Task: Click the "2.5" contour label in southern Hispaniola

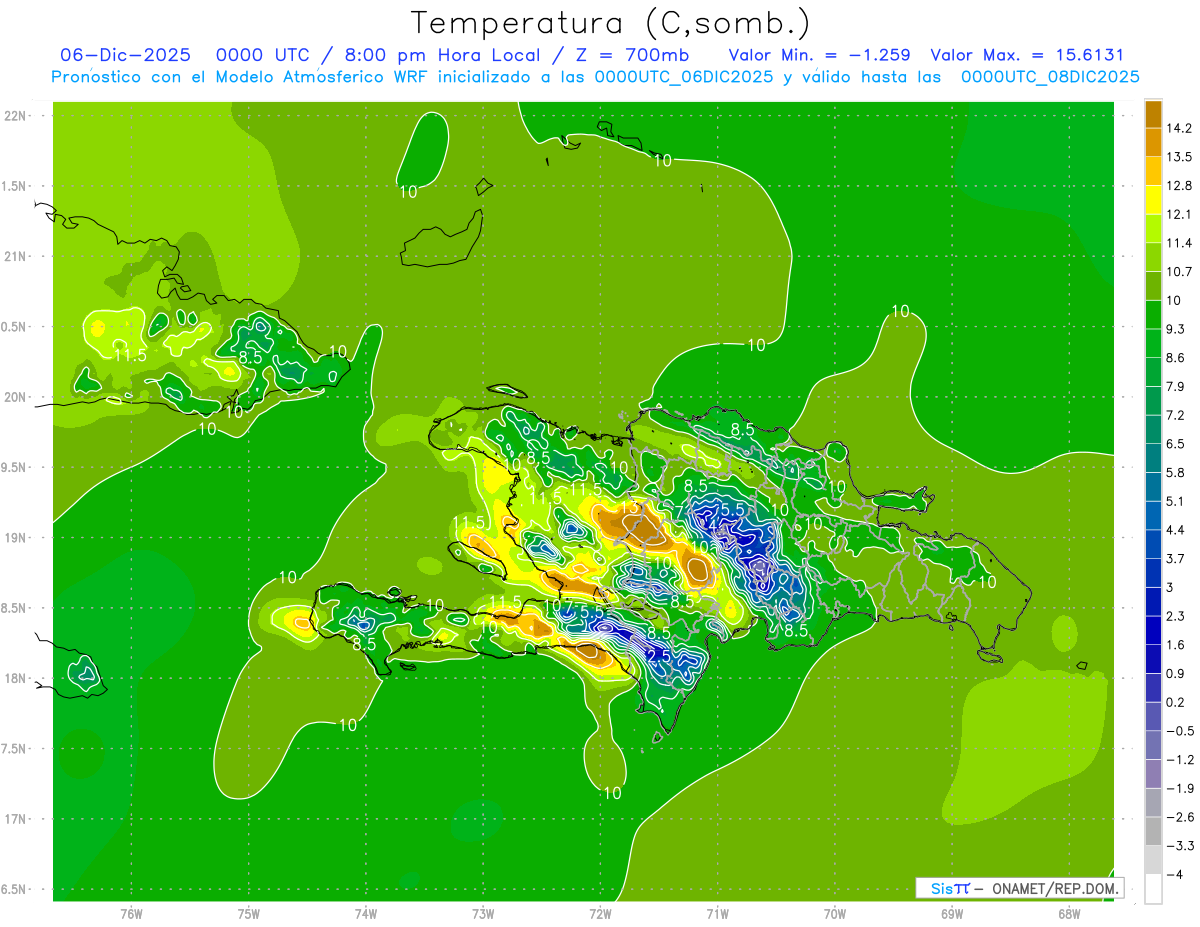Action: (660, 656)
